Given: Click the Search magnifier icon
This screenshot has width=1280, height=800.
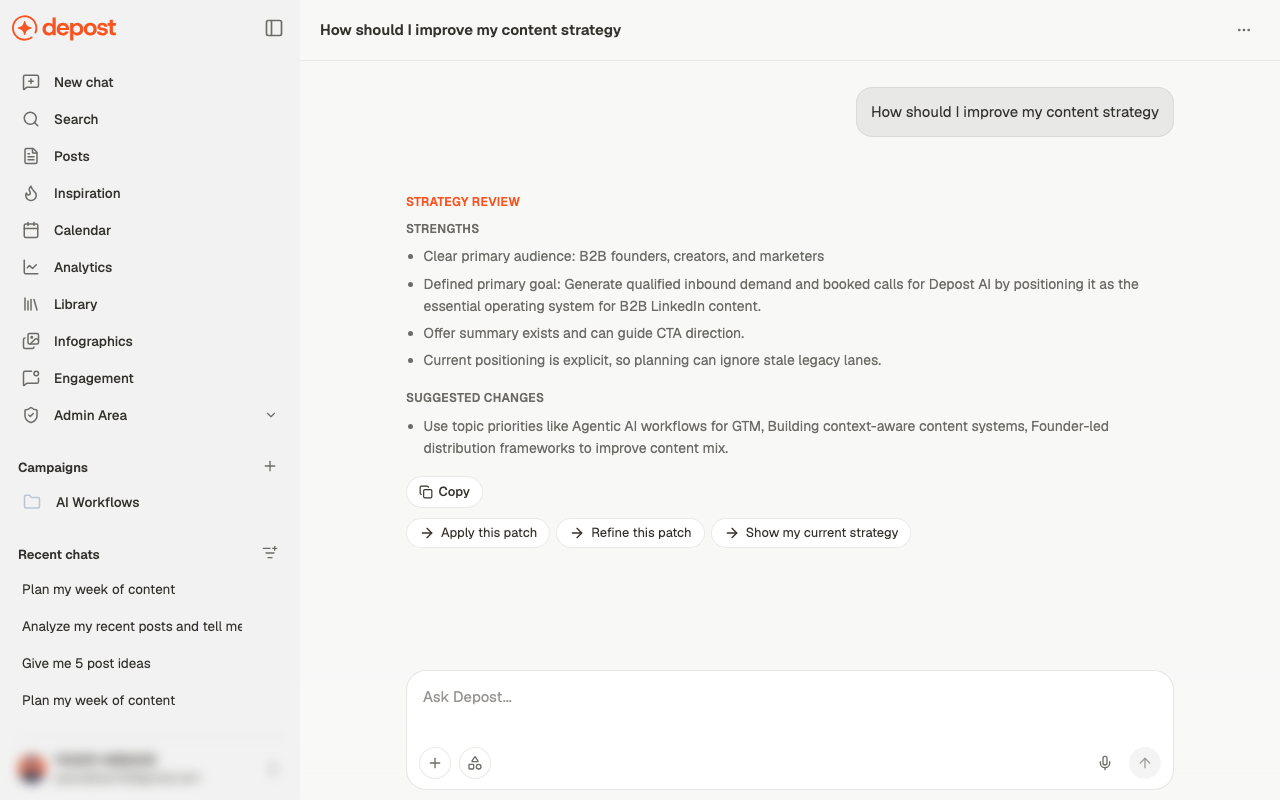Looking at the screenshot, I should (x=31, y=119).
